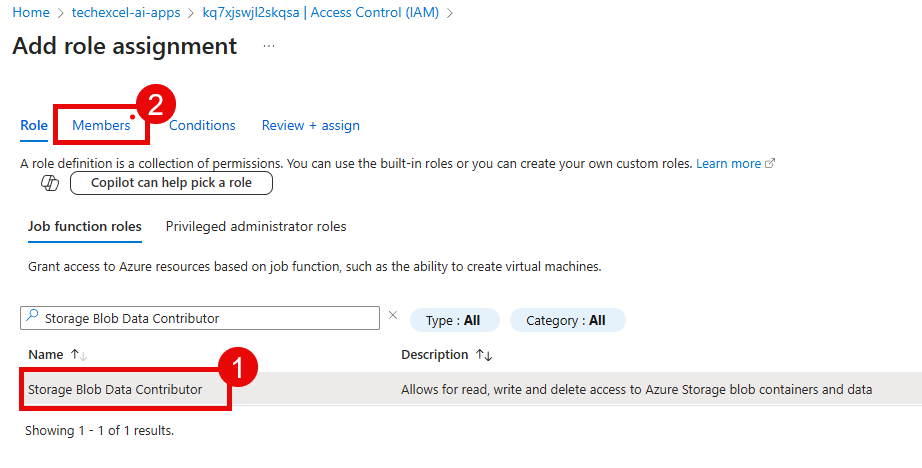Switch to the Role tab
922x468 pixels.
34,125
